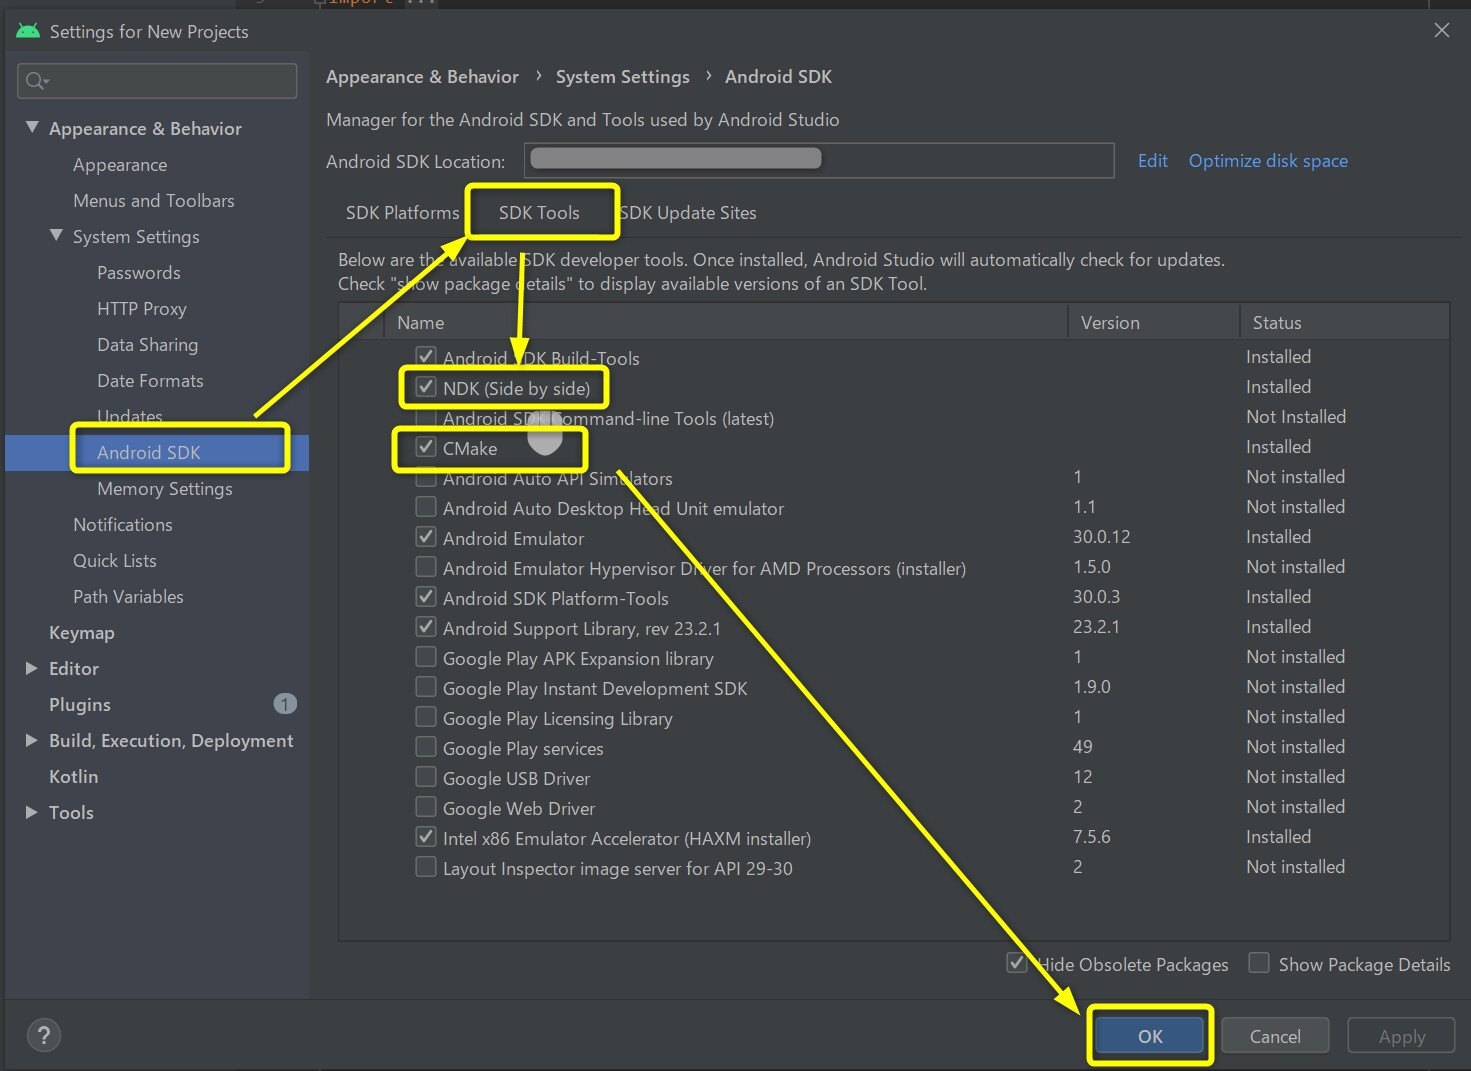Expand the Editor settings section
The width and height of the screenshot is (1471, 1071).
[32, 668]
